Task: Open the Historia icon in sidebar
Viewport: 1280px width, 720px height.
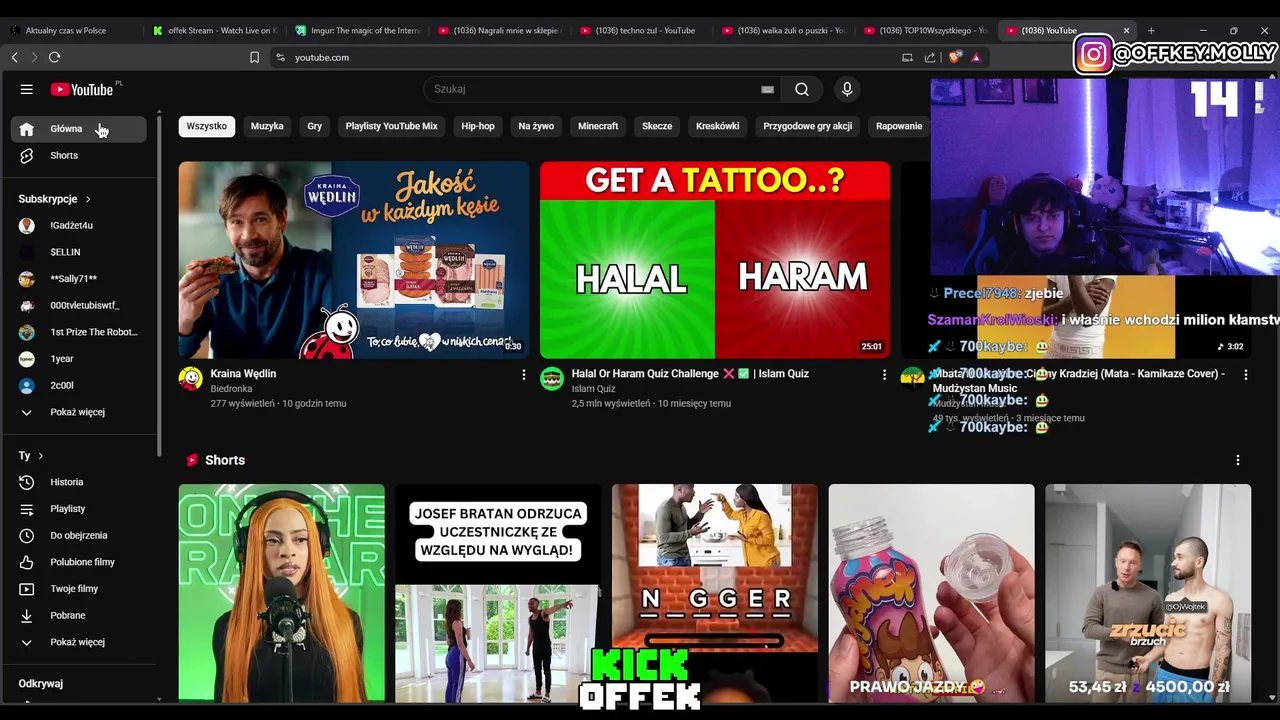Action: 27,482
